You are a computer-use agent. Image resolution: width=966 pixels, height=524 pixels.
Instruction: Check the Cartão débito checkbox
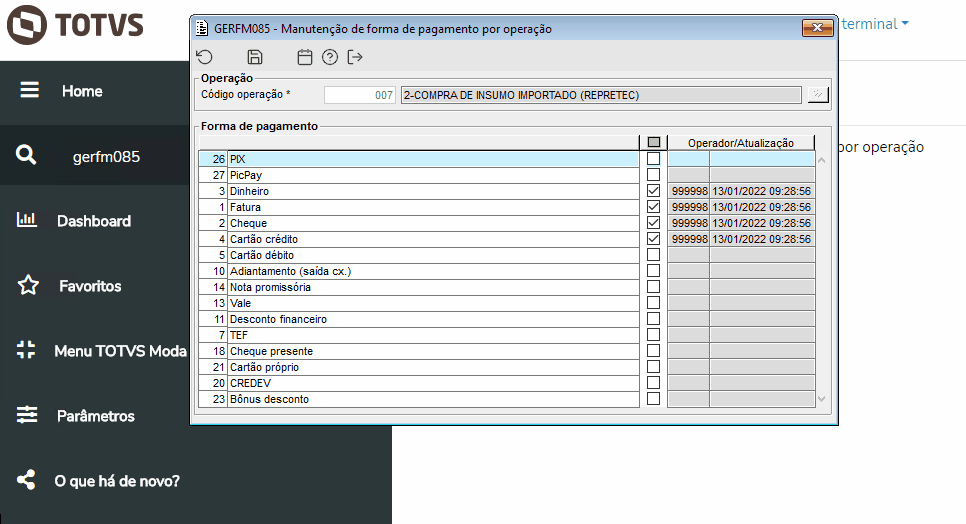(x=654, y=255)
